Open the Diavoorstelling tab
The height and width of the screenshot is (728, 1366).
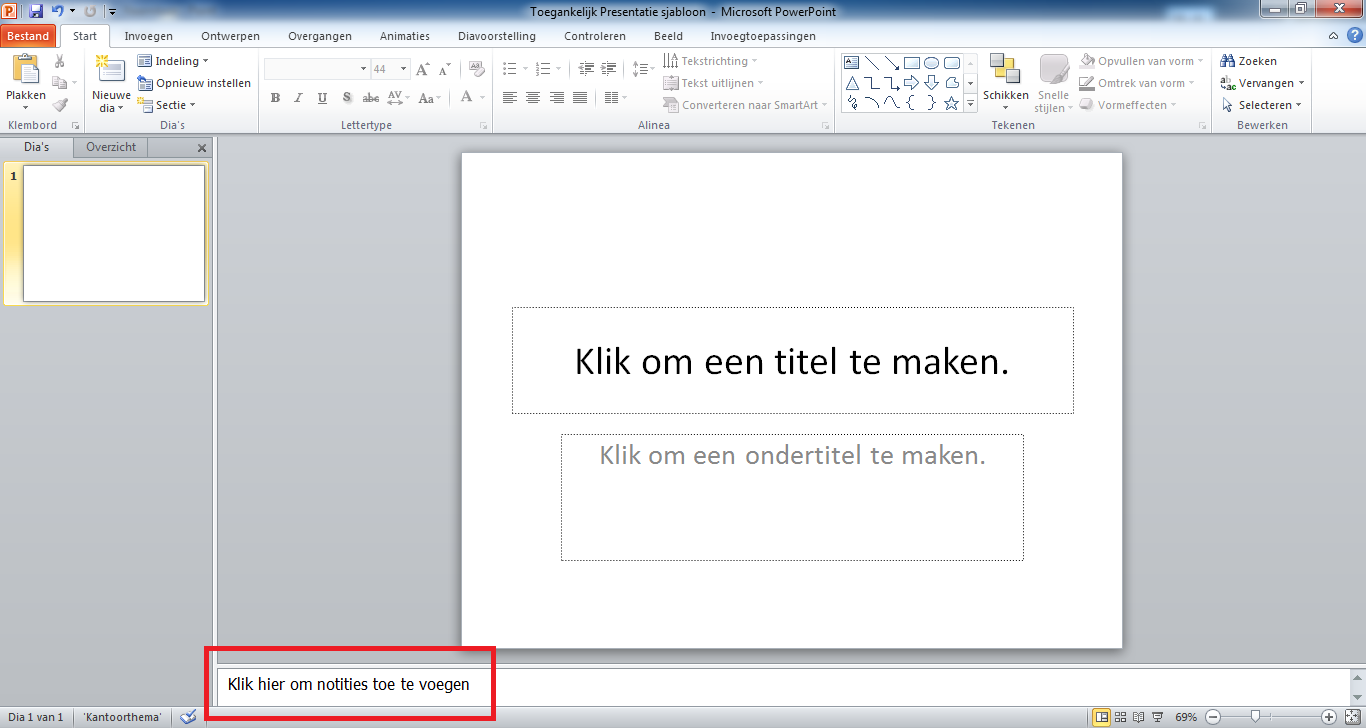click(x=497, y=36)
